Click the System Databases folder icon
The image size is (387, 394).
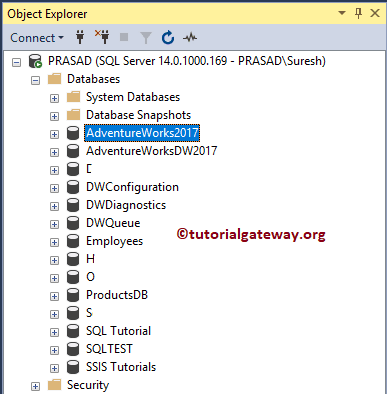tap(73, 97)
